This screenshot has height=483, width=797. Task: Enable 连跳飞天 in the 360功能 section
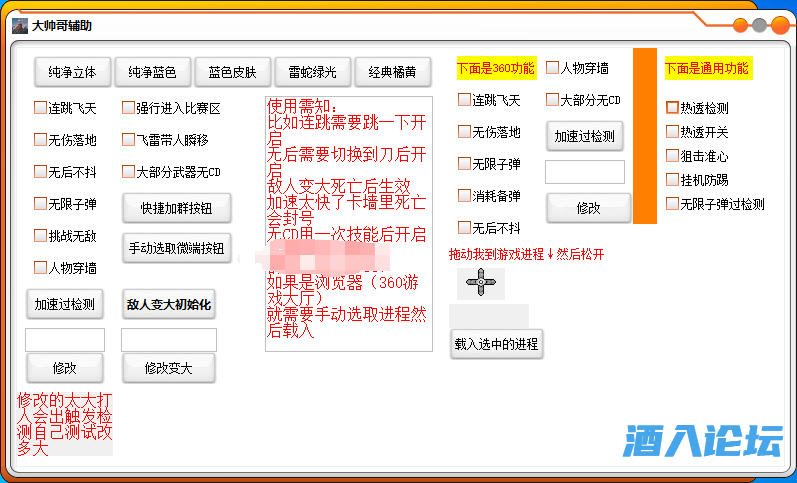(464, 100)
